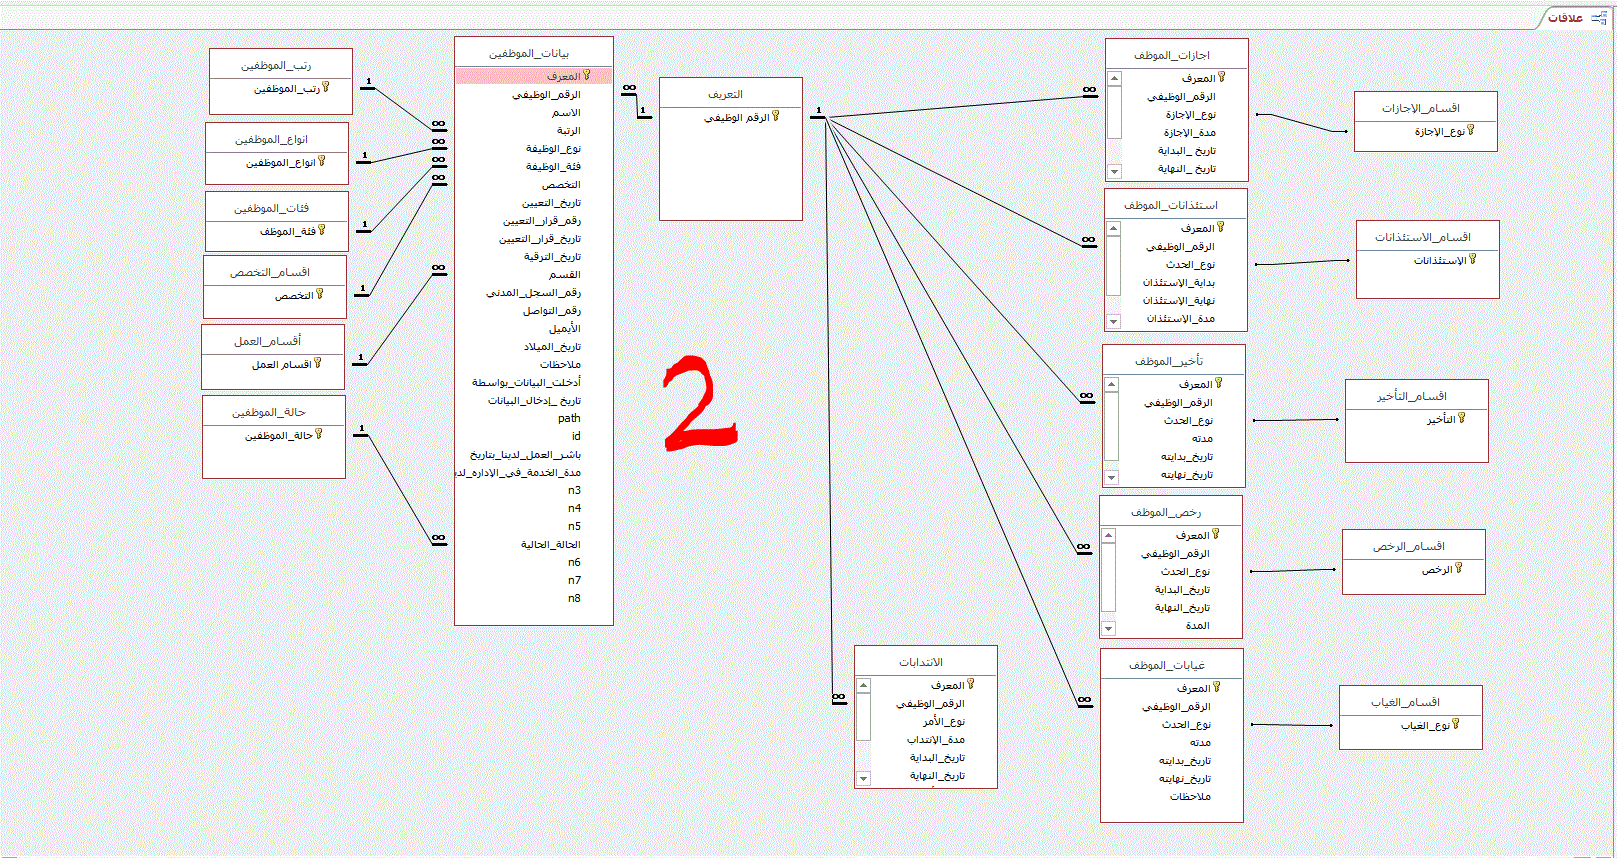Click the اقسام_الرخص table header
Image resolution: width=1617 pixels, height=858 pixels.
[x=1413, y=546]
